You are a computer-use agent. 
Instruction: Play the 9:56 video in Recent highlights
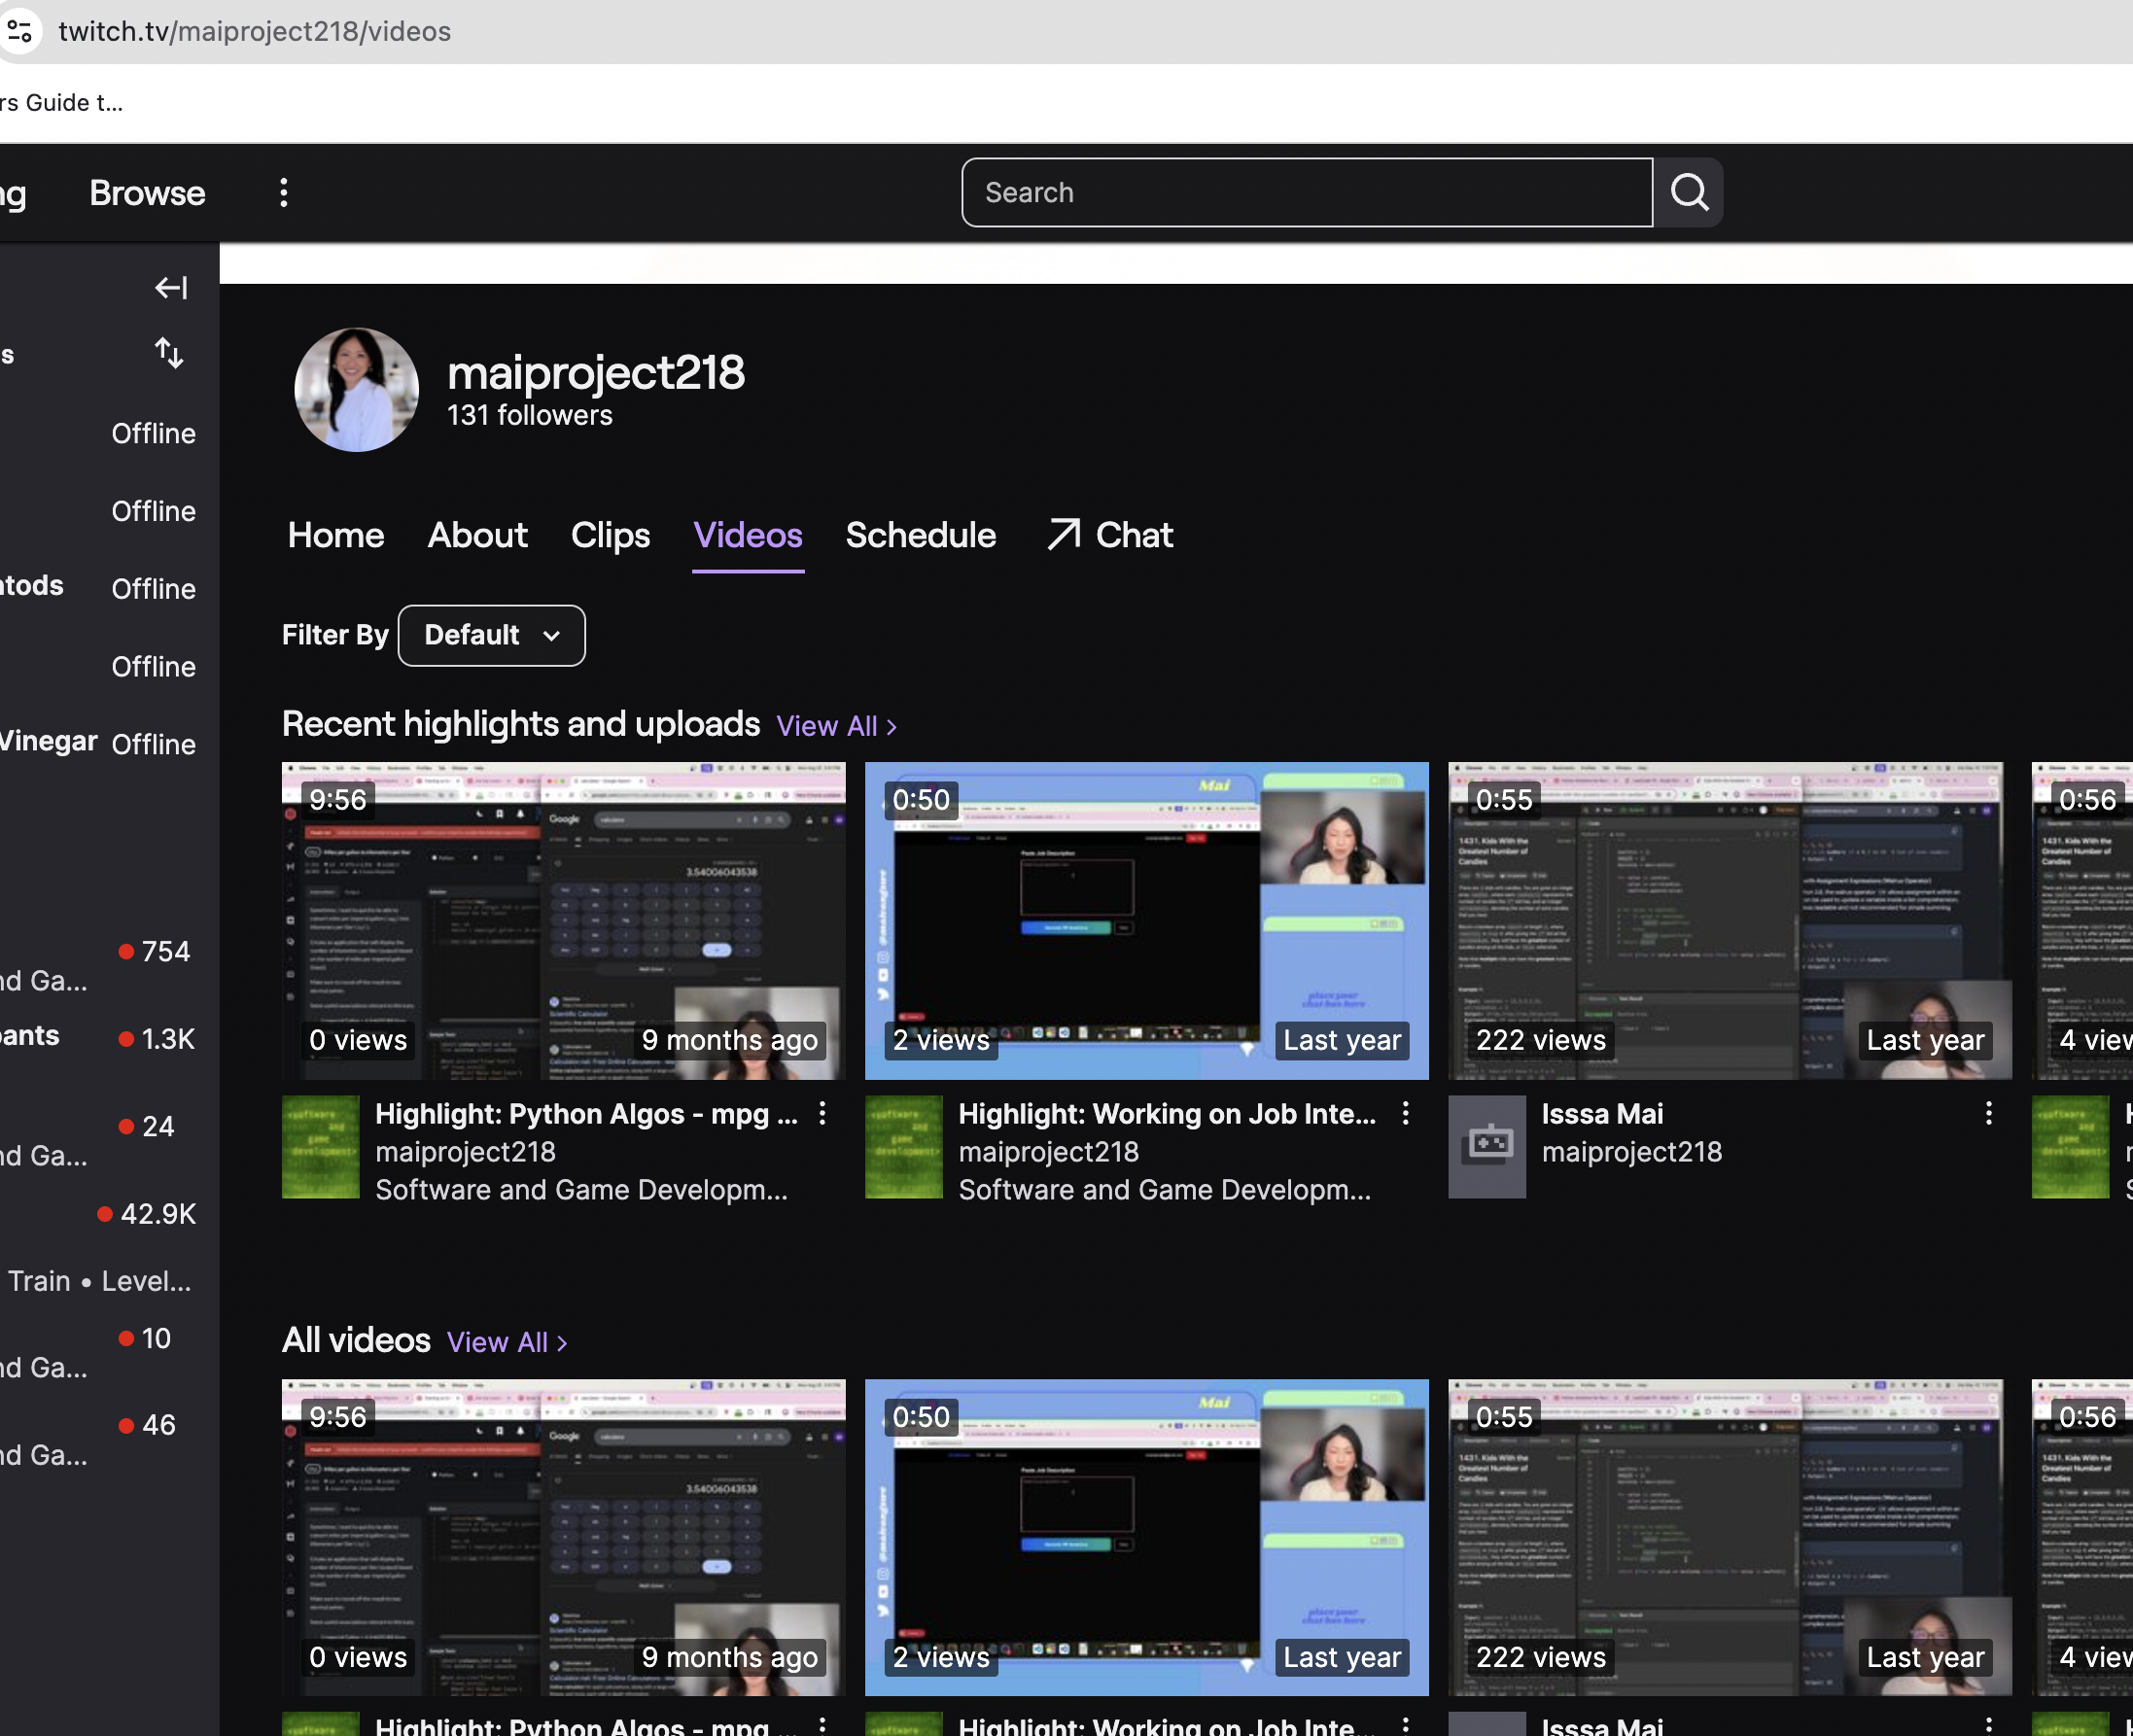pyautogui.click(x=563, y=920)
